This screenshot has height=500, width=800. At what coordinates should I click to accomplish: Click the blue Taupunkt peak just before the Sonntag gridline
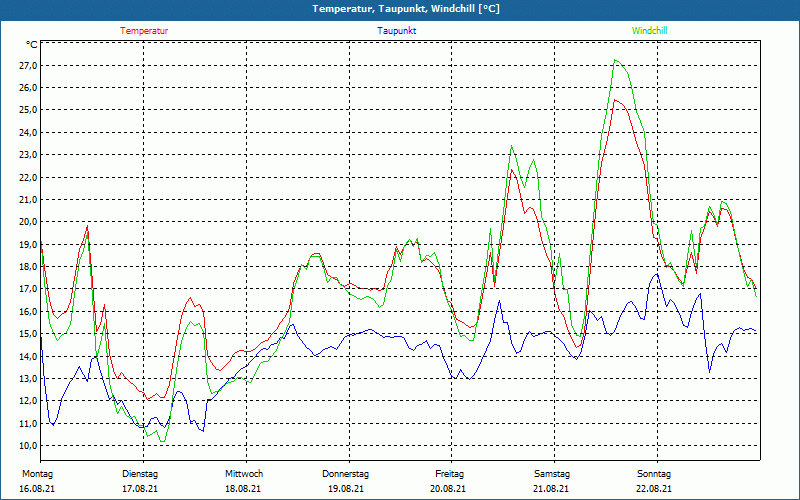click(657, 274)
